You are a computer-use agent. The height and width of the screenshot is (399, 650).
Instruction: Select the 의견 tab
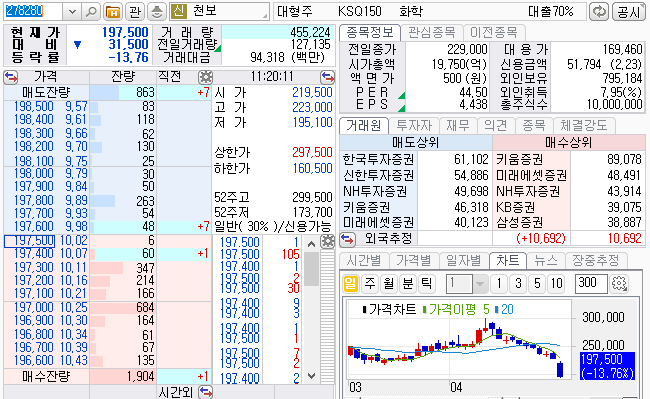[495, 126]
